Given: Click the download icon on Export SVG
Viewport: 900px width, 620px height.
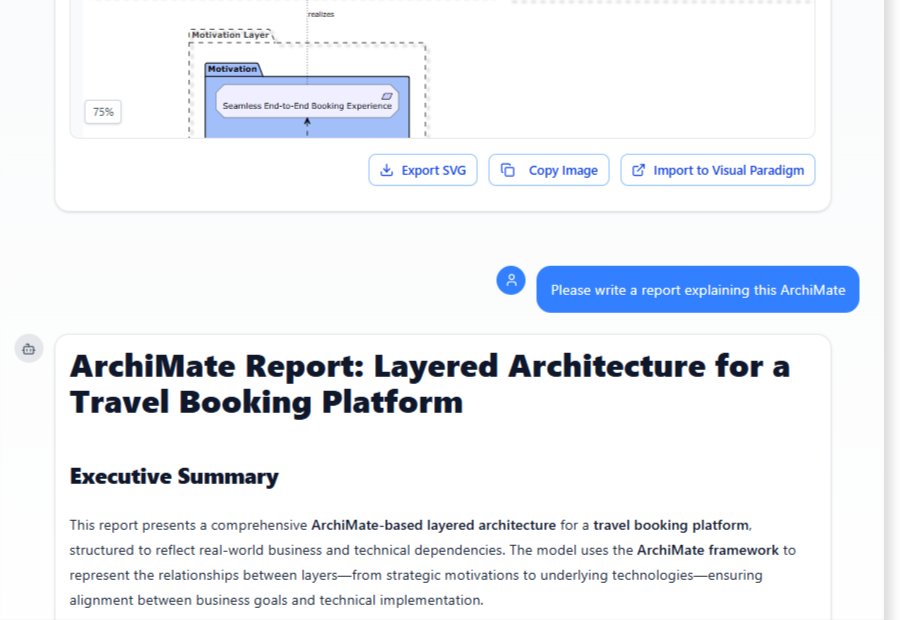Looking at the screenshot, I should click(x=386, y=170).
